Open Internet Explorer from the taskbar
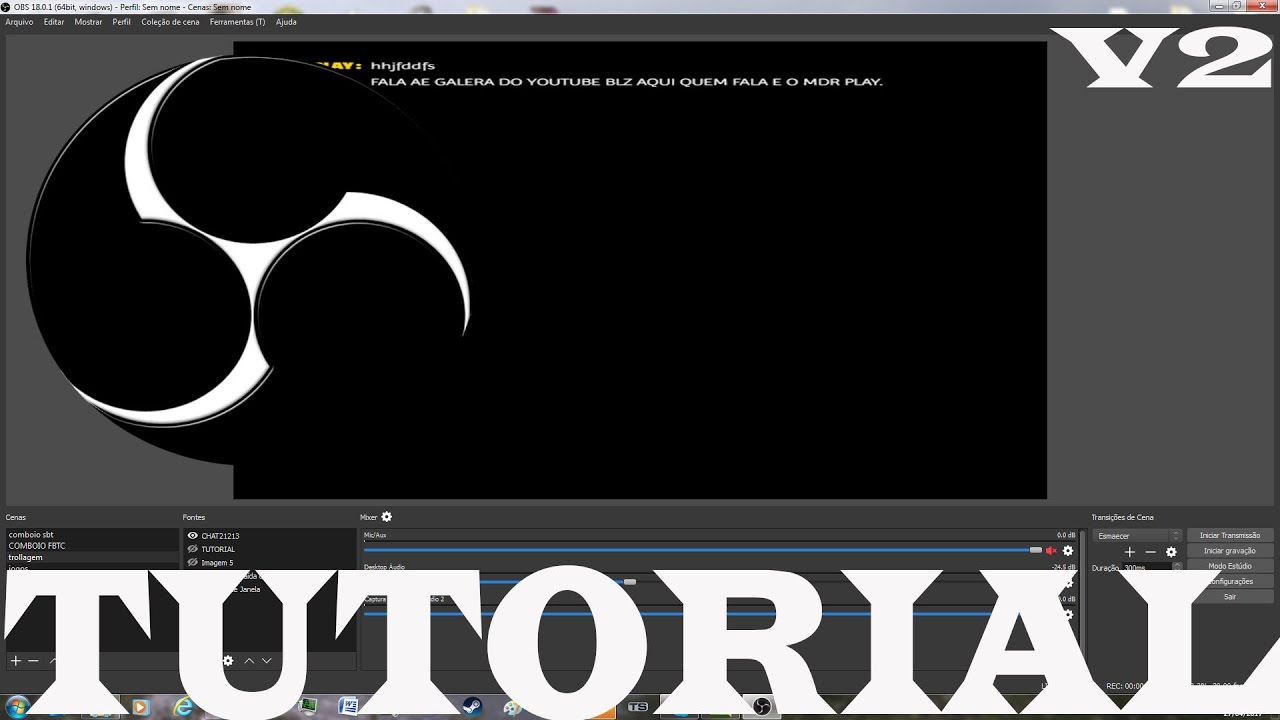This screenshot has width=1280, height=720. coord(183,707)
